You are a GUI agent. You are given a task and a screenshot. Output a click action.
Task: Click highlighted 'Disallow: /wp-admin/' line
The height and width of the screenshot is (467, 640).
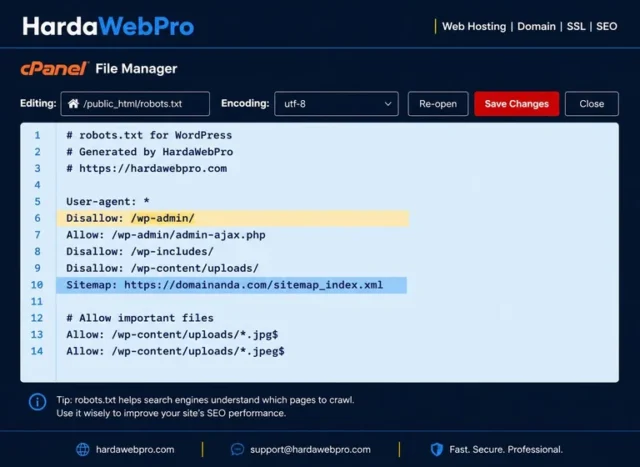[x=233, y=218]
